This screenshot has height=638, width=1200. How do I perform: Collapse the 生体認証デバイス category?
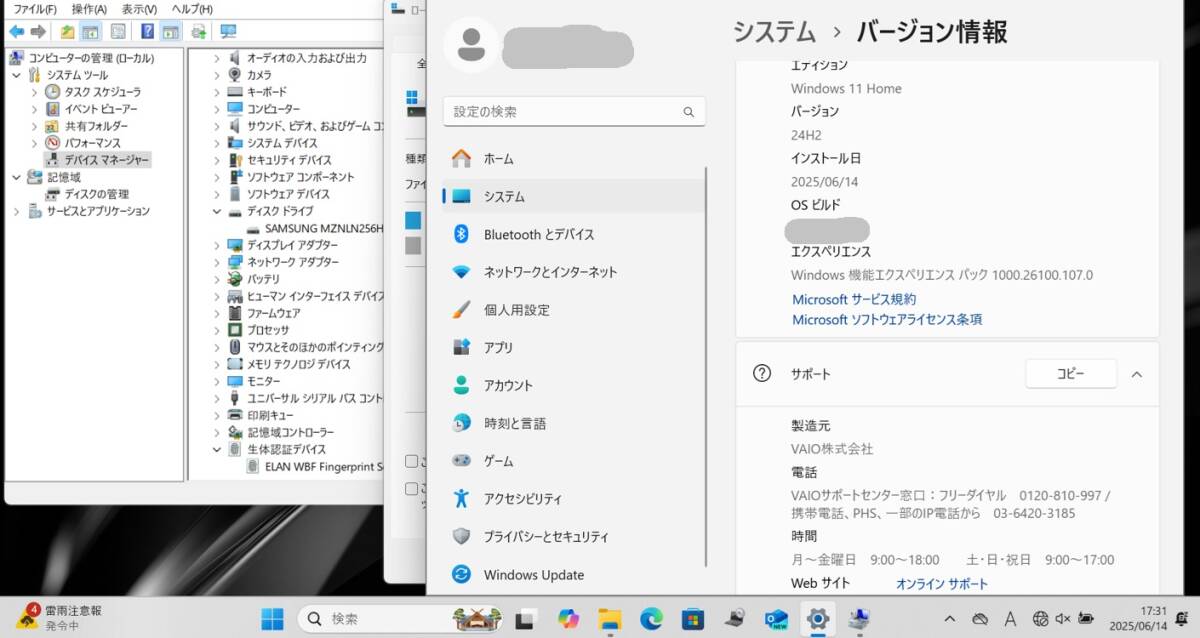[x=217, y=449]
